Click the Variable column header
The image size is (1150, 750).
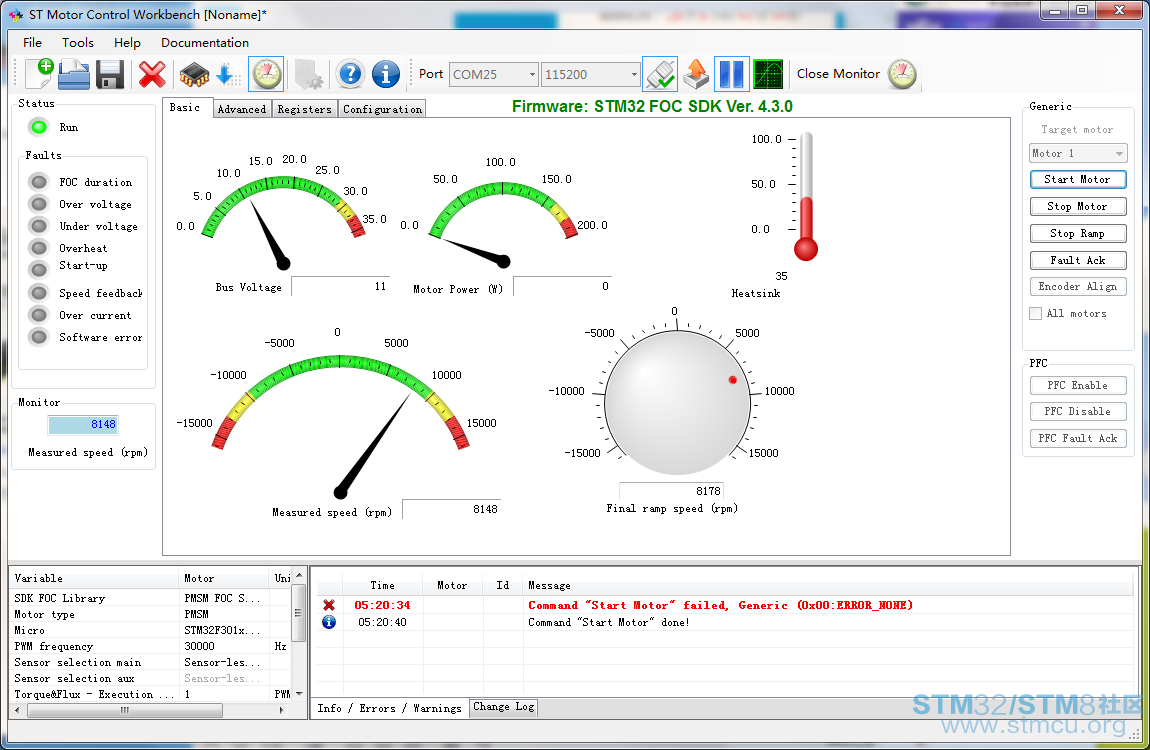(94, 578)
